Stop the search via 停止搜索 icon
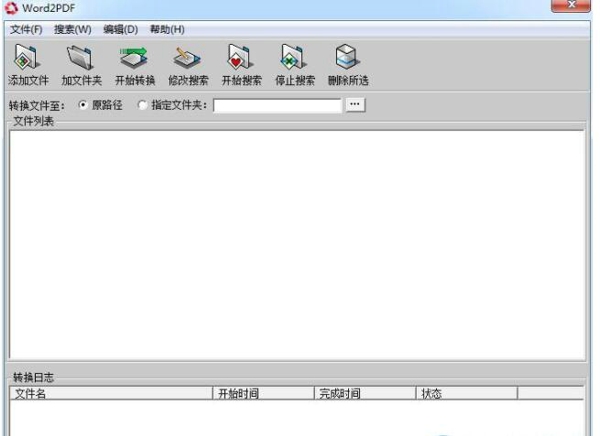The height and width of the screenshot is (436, 600). click(294, 59)
